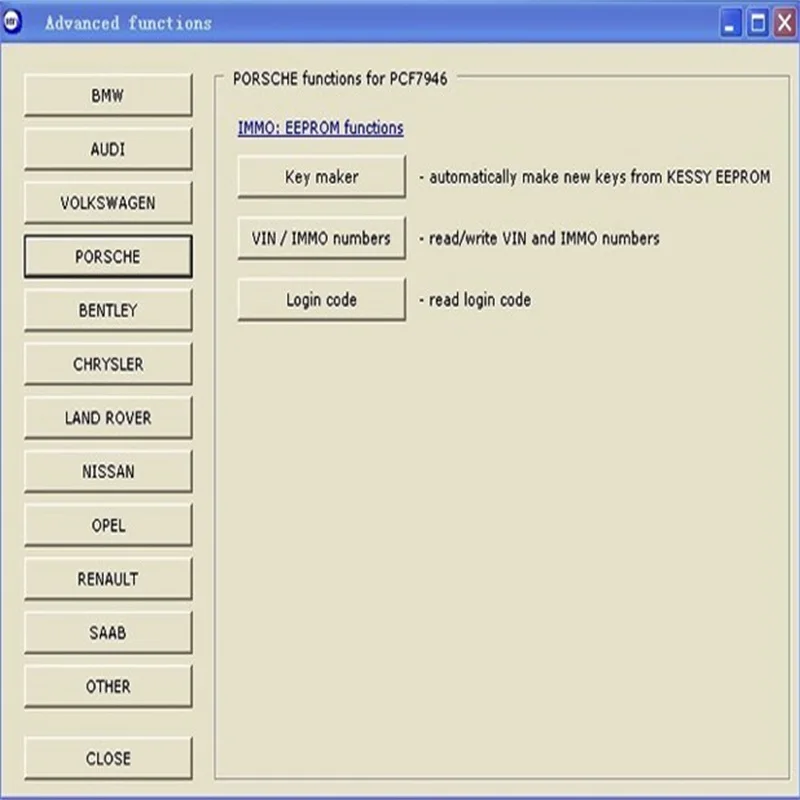
Task: Open BENTLEY functions
Action: [108, 310]
